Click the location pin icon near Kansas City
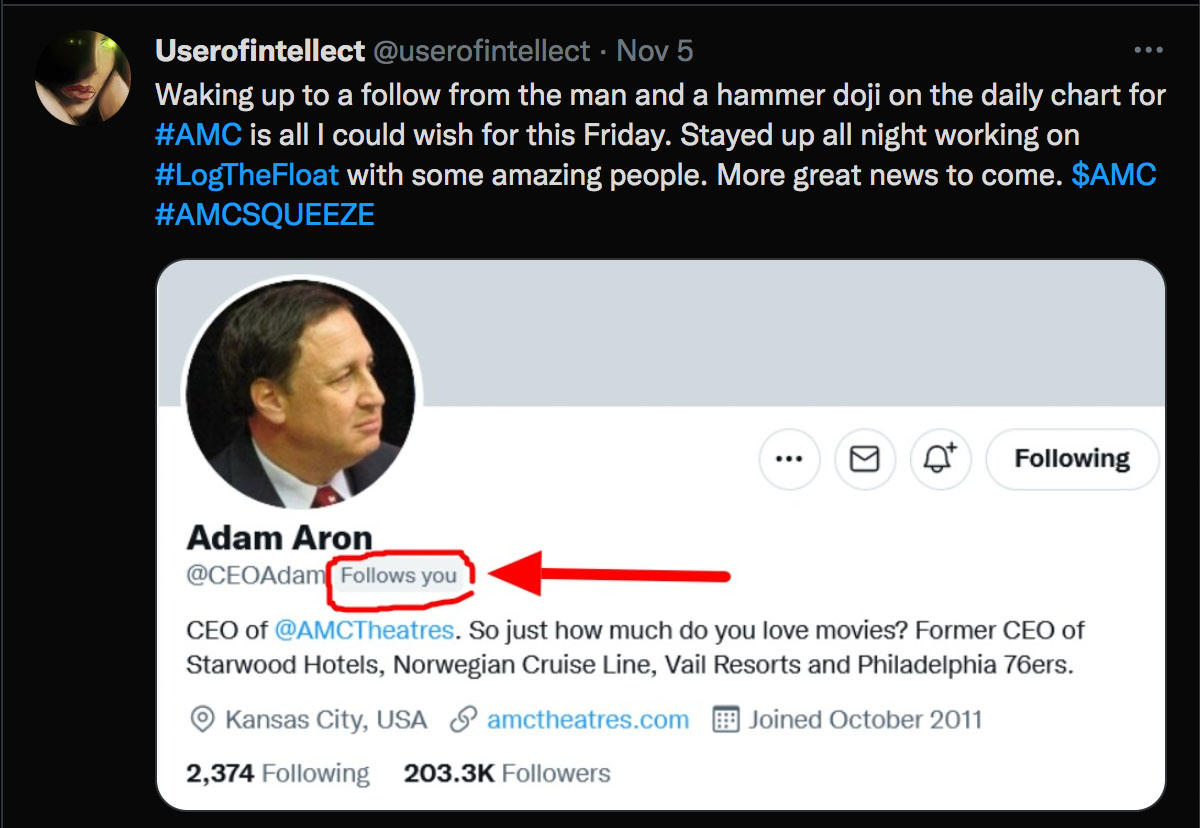Screen dimensions: 1200x828 [201, 719]
